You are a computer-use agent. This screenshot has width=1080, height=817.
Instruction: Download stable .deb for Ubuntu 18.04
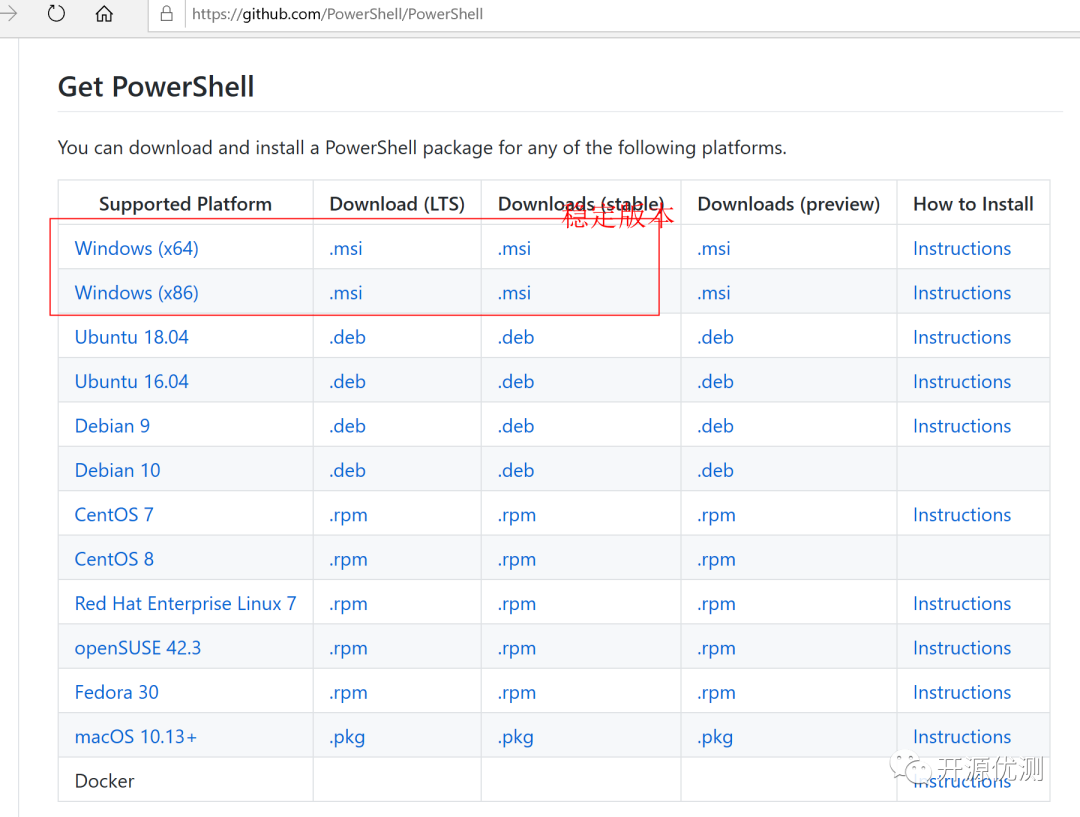[x=516, y=338]
